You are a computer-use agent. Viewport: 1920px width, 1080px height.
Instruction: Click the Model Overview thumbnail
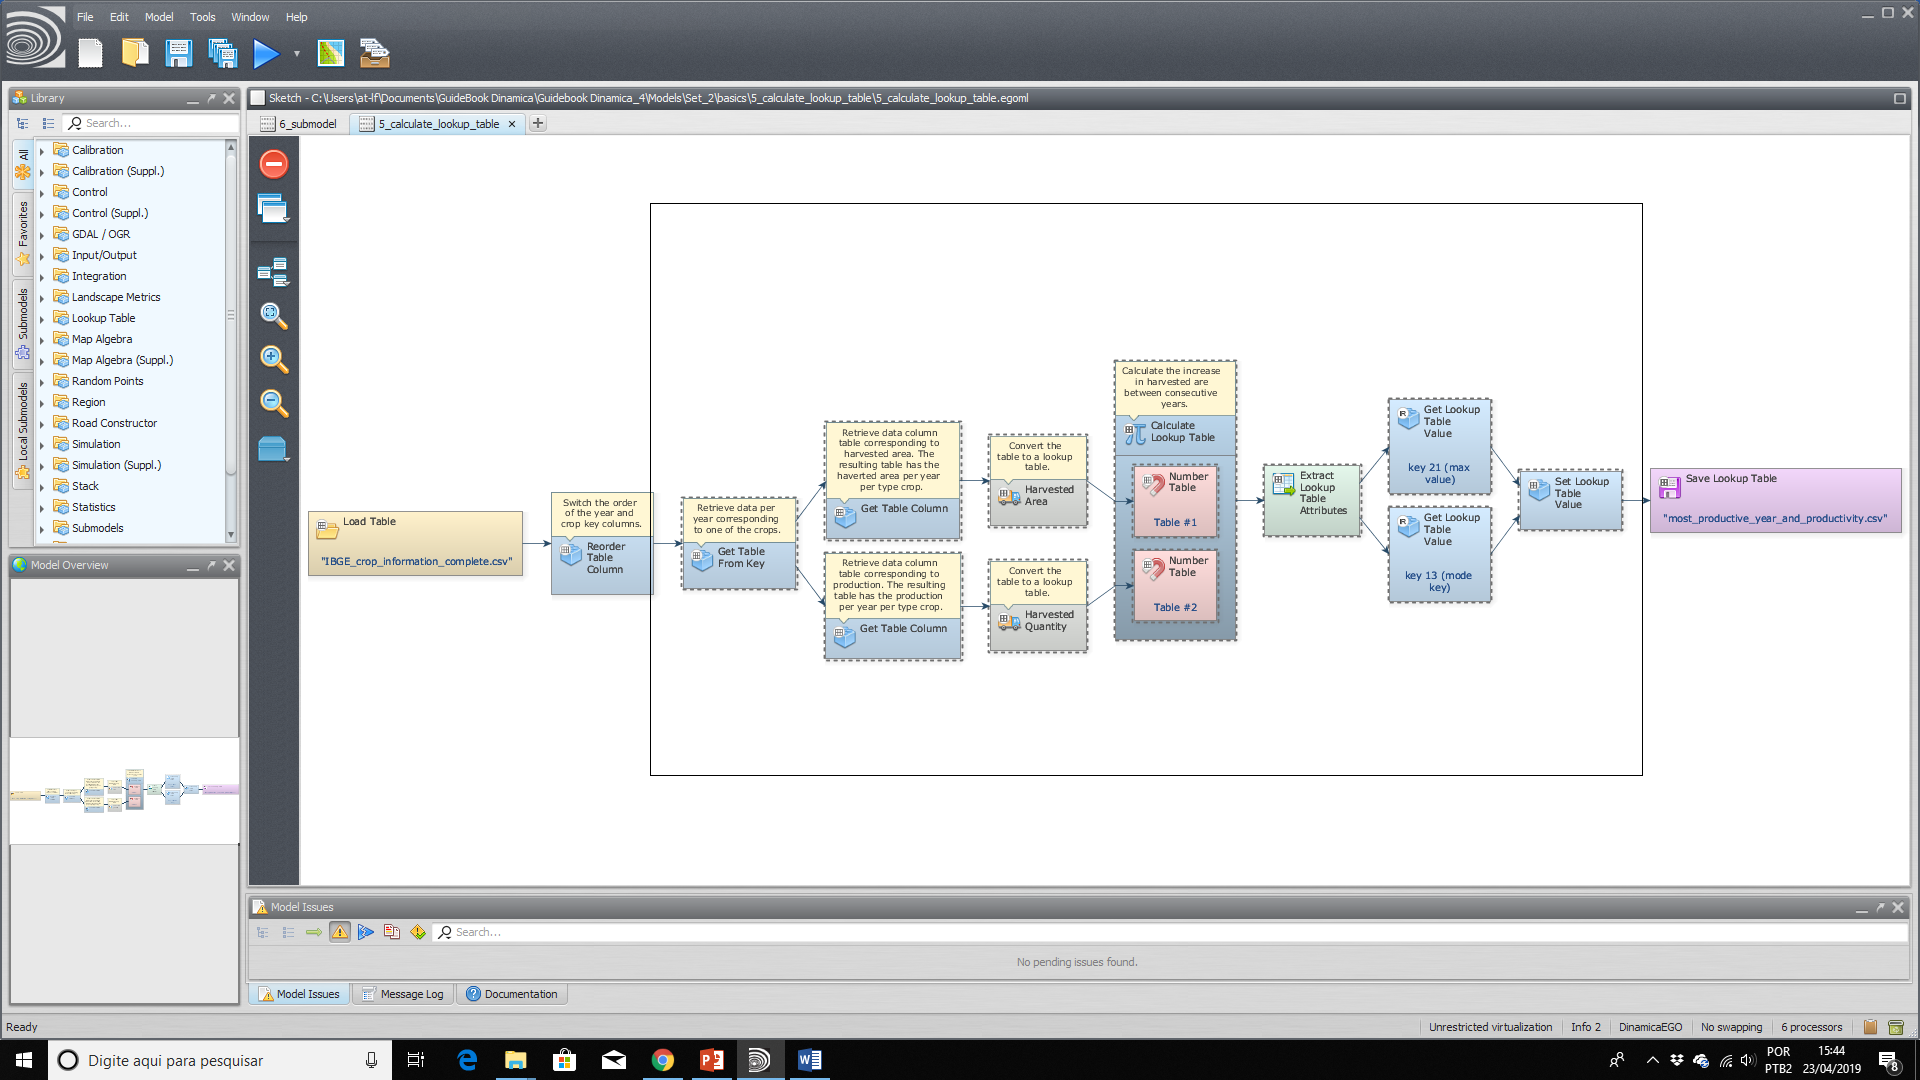(x=124, y=790)
